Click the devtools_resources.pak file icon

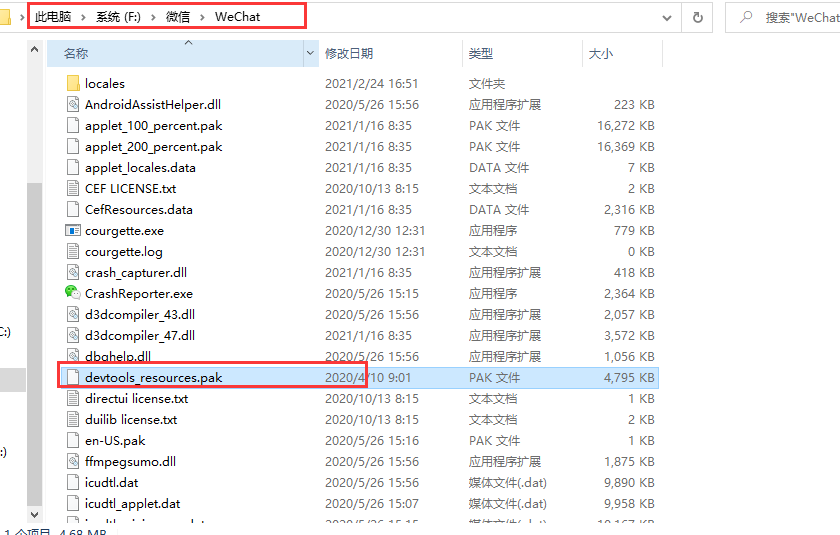point(73,377)
